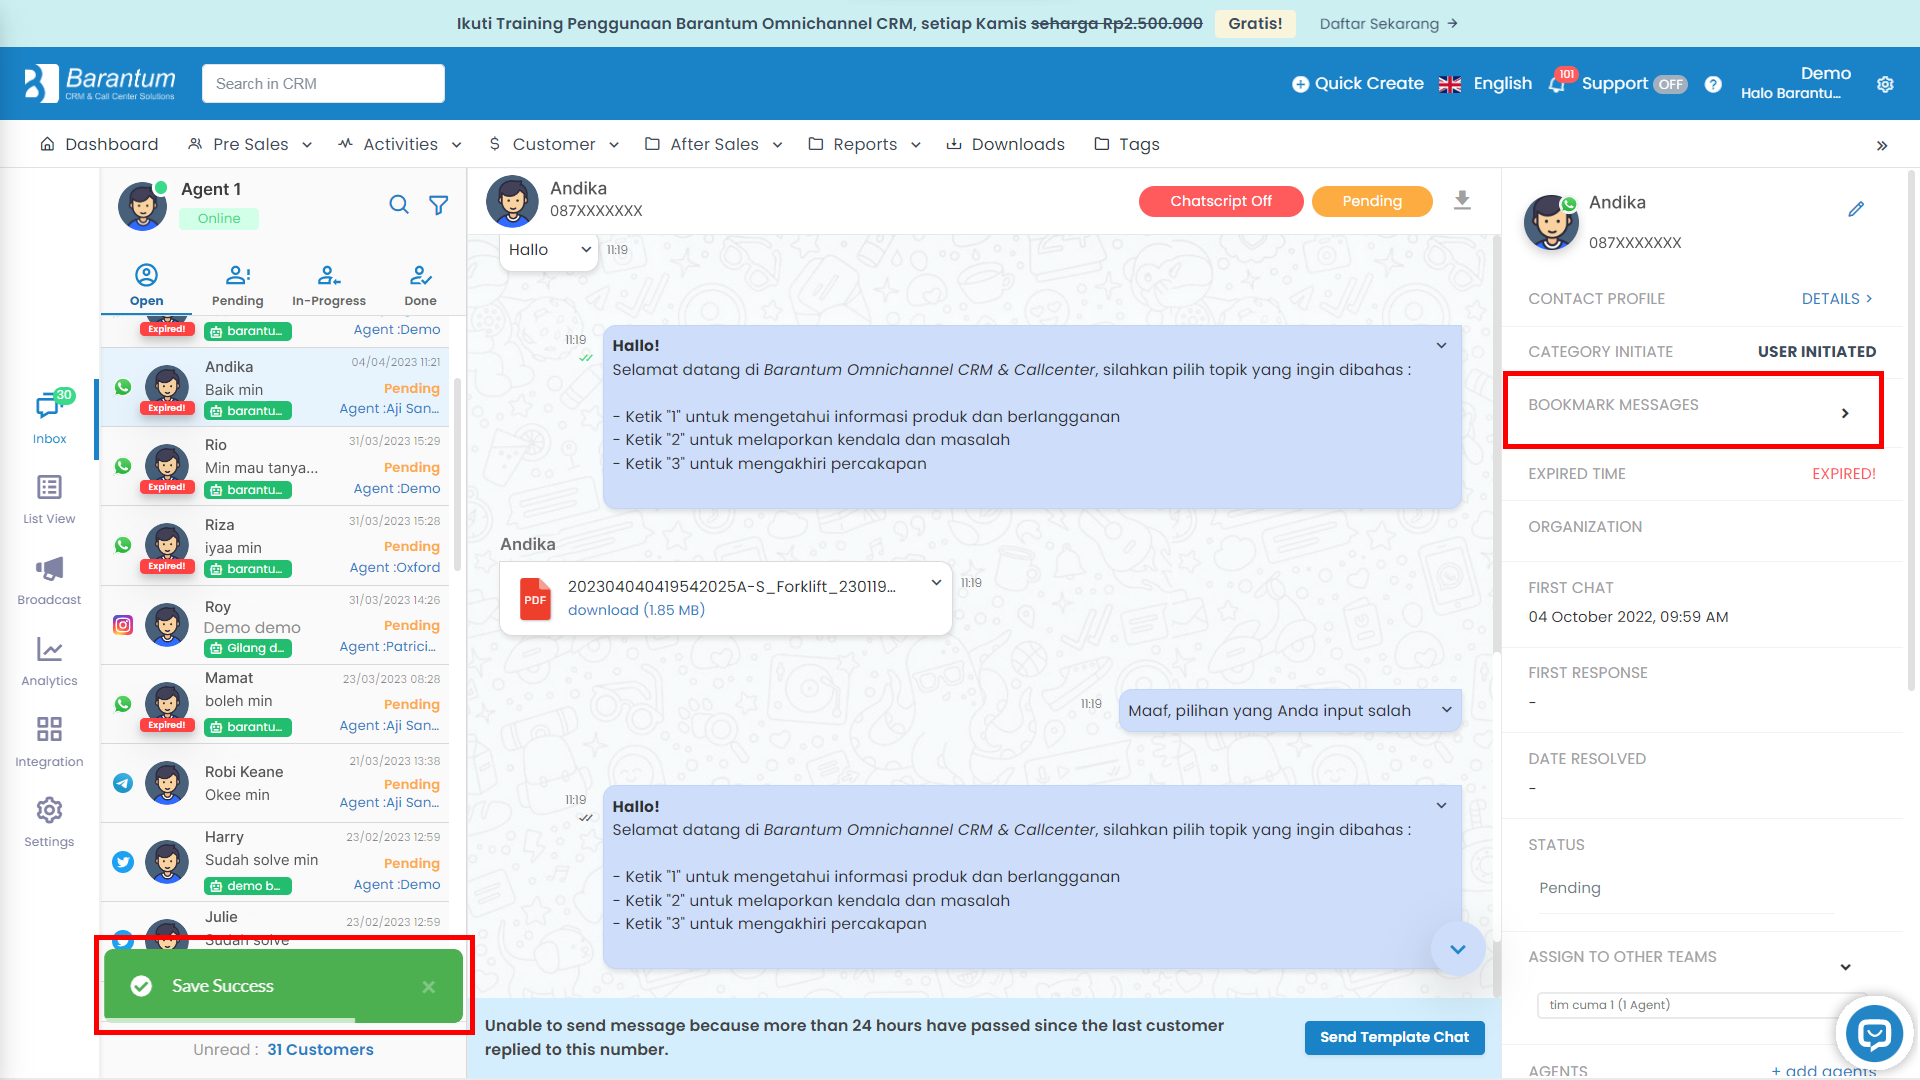The height and width of the screenshot is (1080, 1920).
Task: Click 31 Customers unread link
Action: click(x=320, y=1050)
